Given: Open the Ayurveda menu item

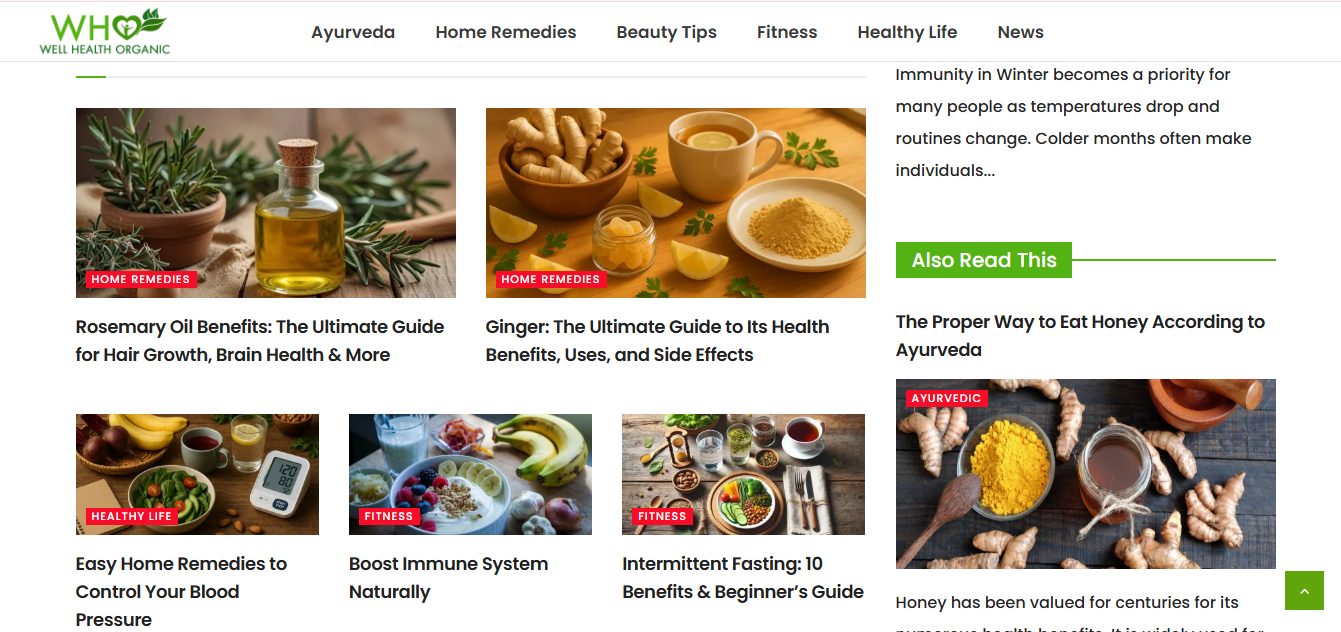Looking at the screenshot, I should point(353,32).
